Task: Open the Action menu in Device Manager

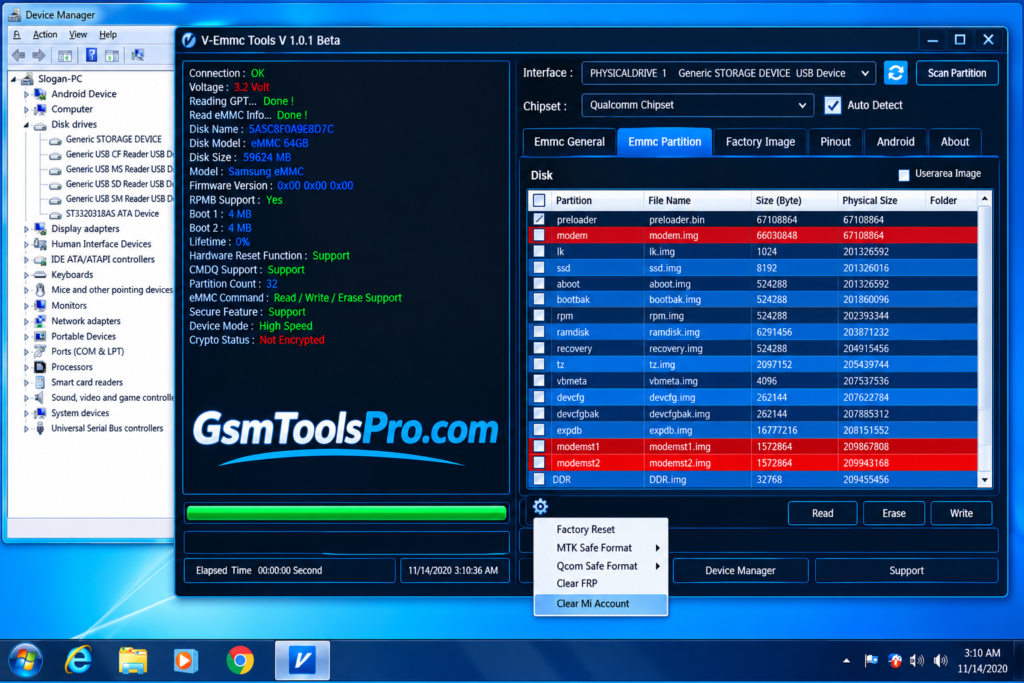Action: point(44,35)
